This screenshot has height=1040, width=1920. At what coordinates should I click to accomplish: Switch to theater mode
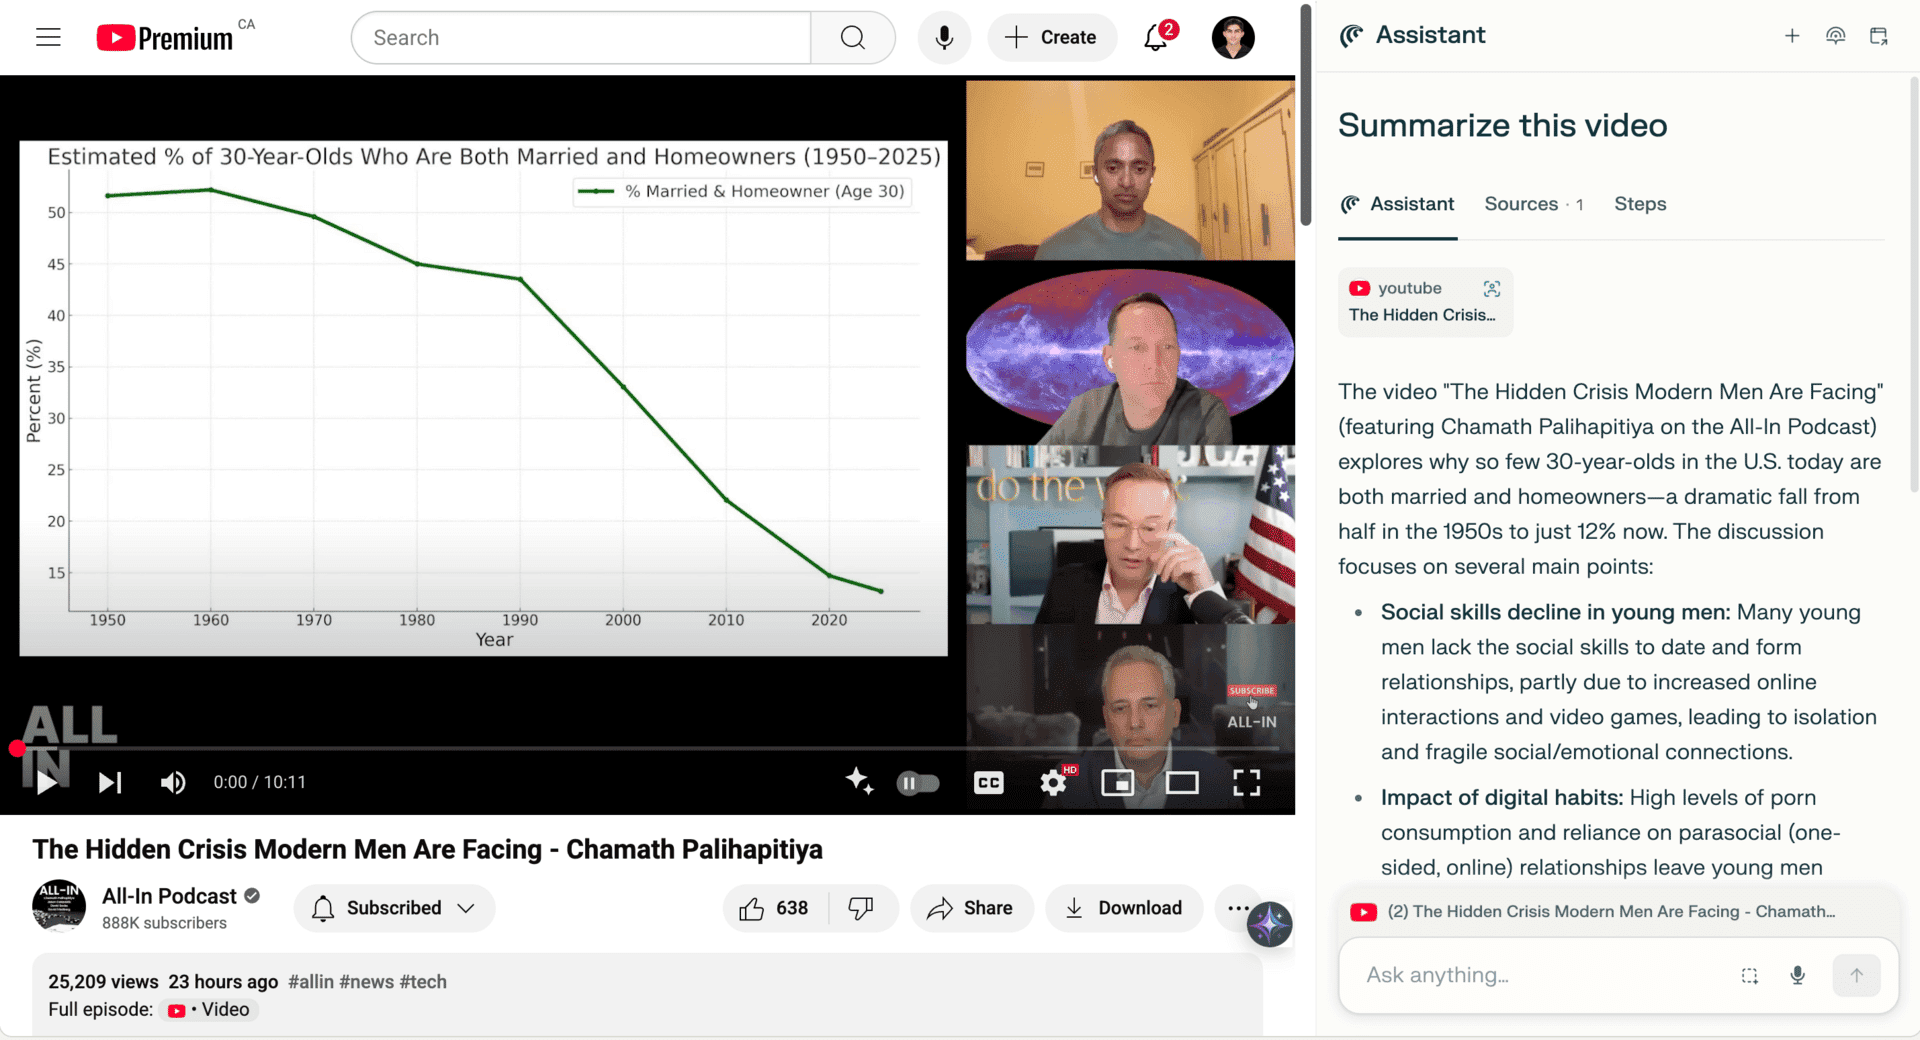1182,783
